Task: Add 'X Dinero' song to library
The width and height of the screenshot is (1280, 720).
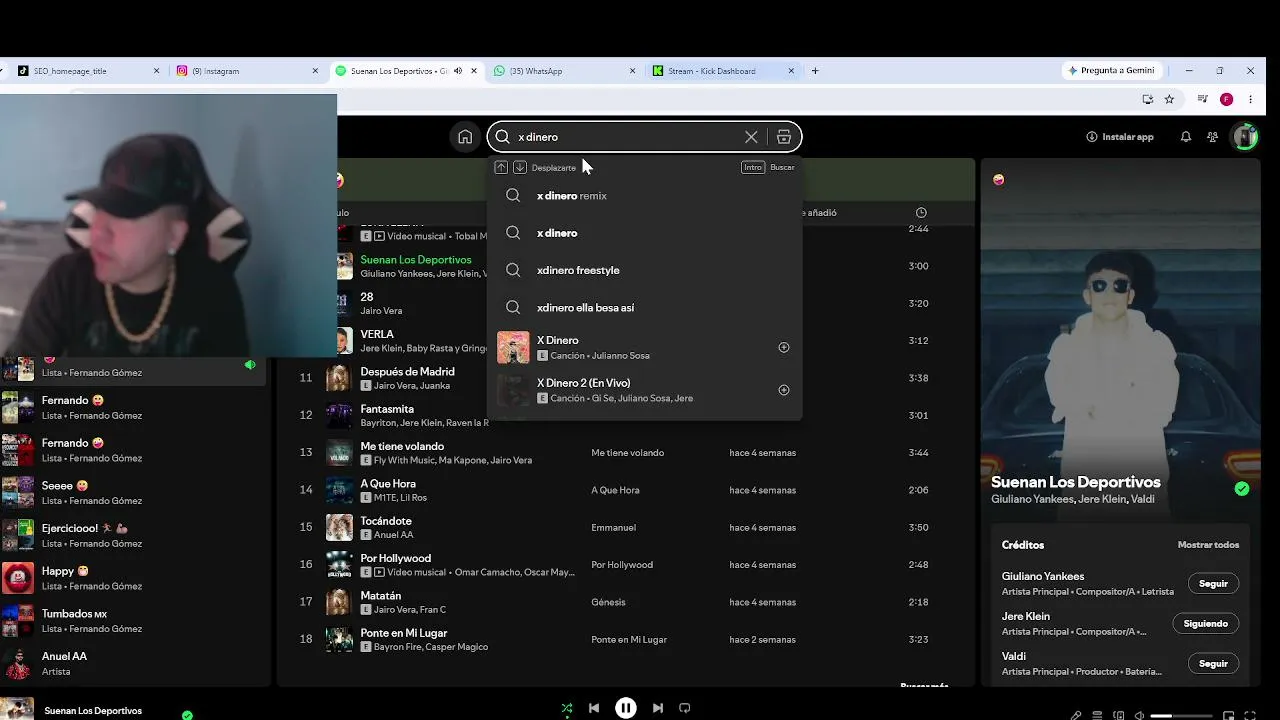Action: click(784, 347)
